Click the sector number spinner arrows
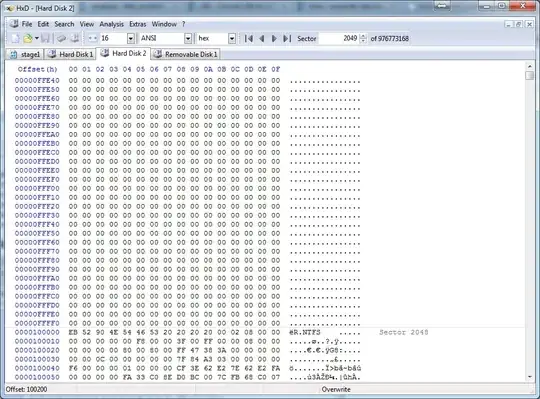The width and height of the screenshot is (540, 399). point(363,38)
